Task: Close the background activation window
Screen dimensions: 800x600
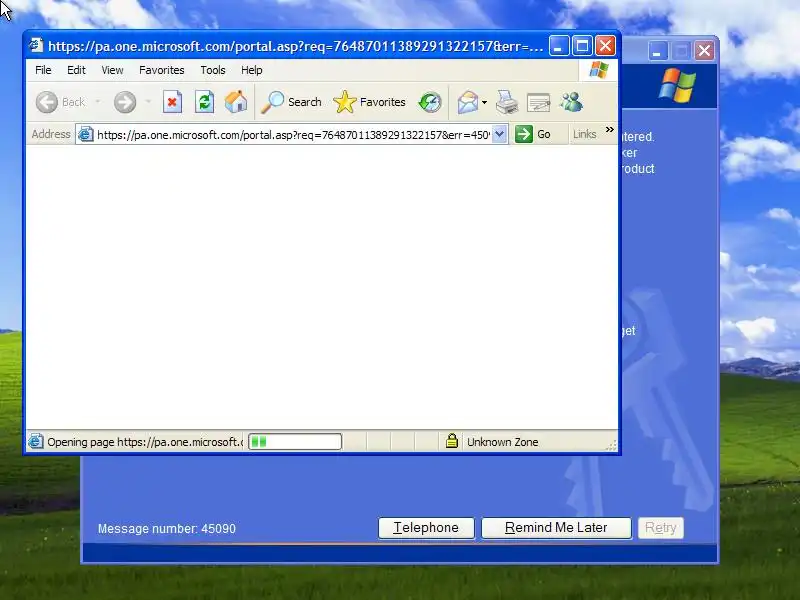Action: pos(704,51)
